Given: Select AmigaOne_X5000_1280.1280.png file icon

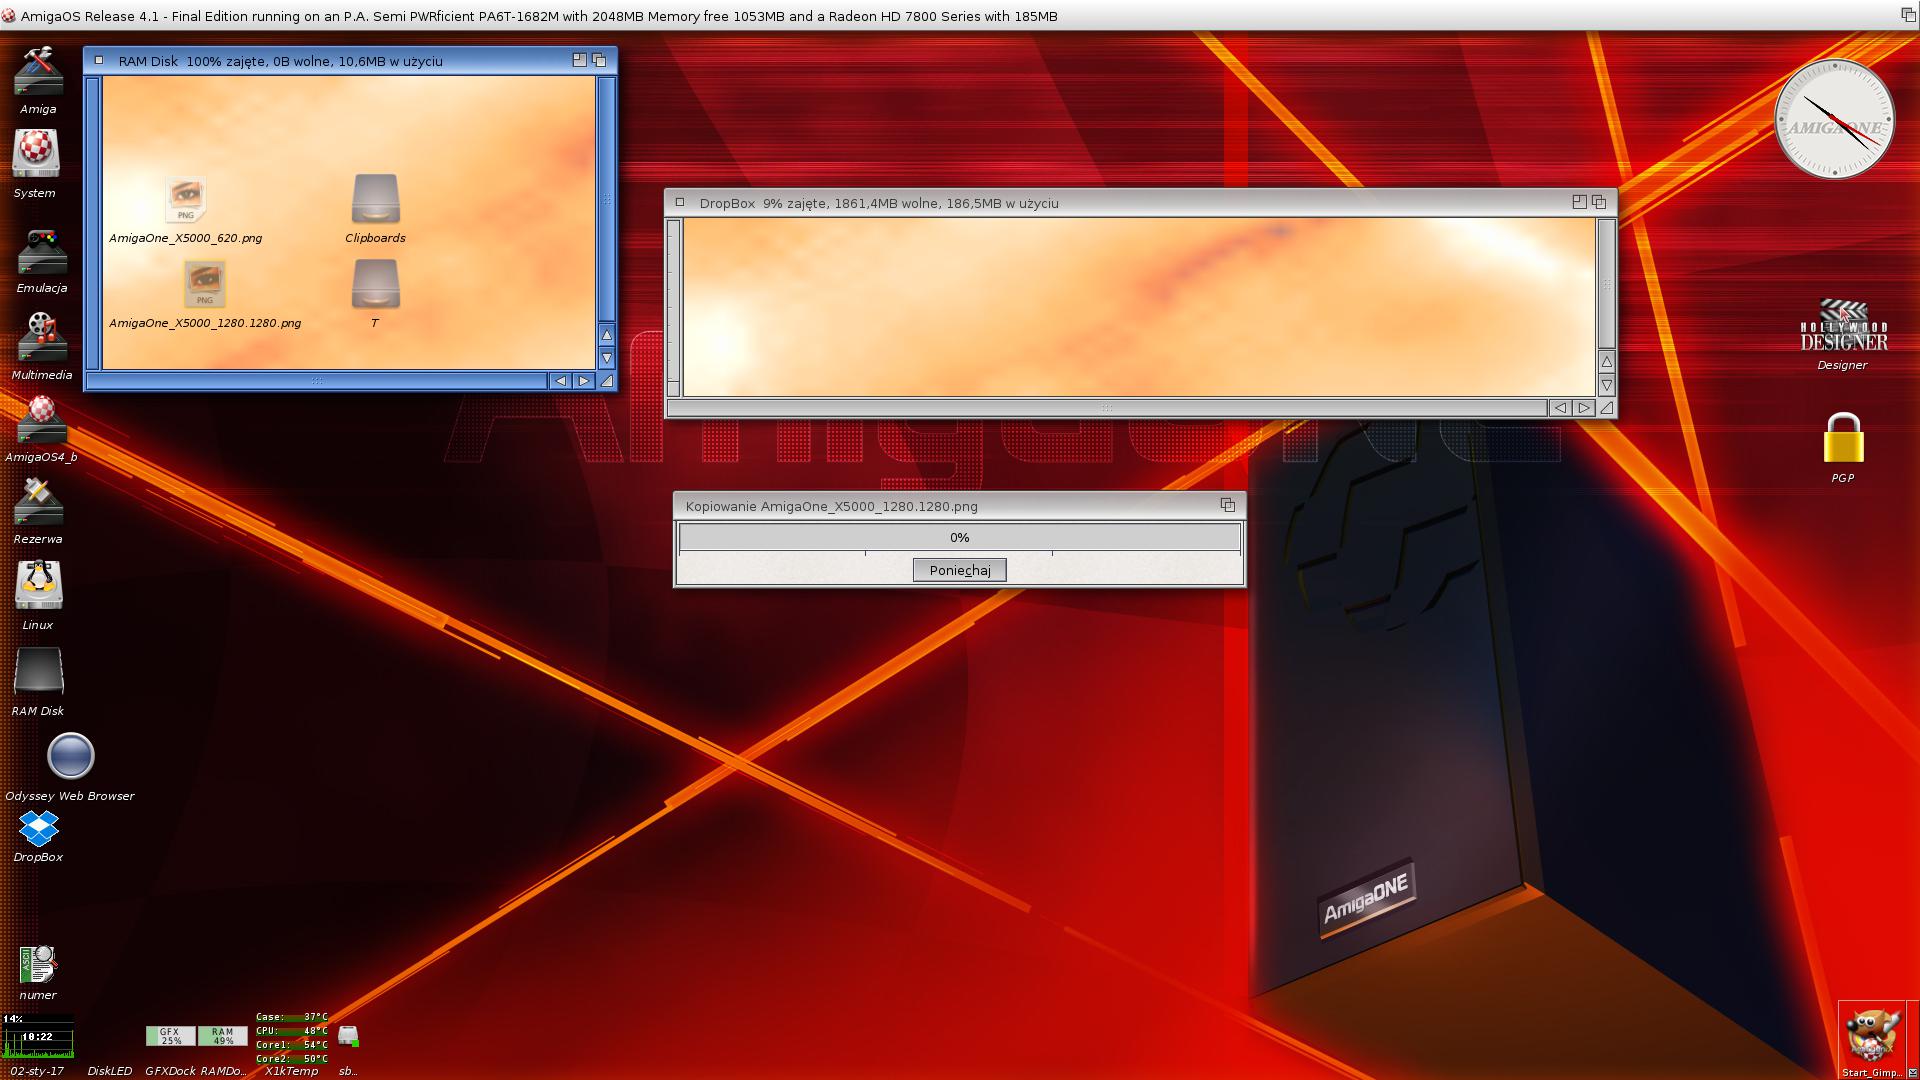Looking at the screenshot, I should pos(205,285).
